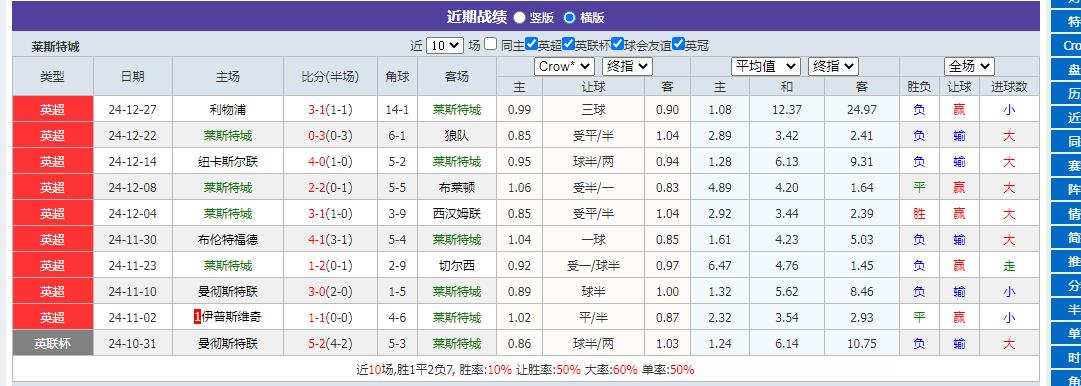Click handicap value 受一/球半
Screen dimensions: 1081x386
pyautogui.click(x=594, y=265)
